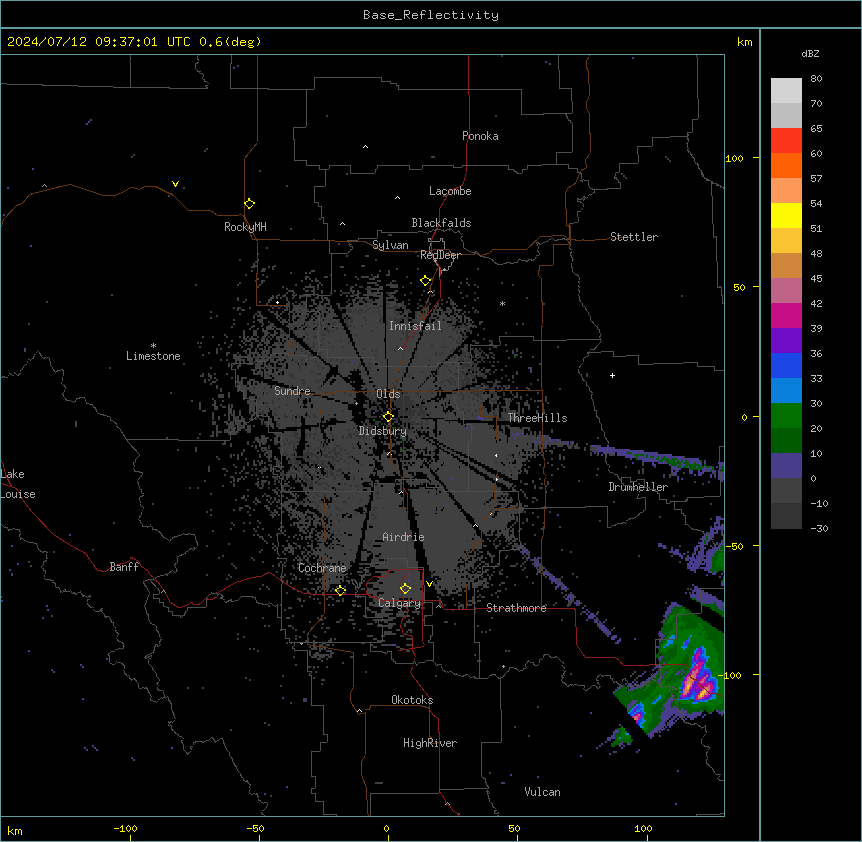The width and height of the screenshot is (862, 842).
Task: Click the Olds city label
Action: [388, 394]
